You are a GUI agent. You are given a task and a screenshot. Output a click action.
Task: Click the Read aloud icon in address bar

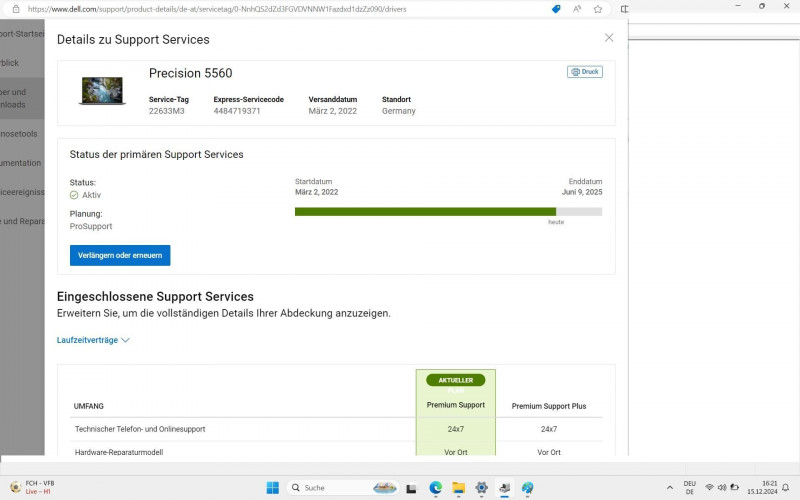tap(577, 9)
